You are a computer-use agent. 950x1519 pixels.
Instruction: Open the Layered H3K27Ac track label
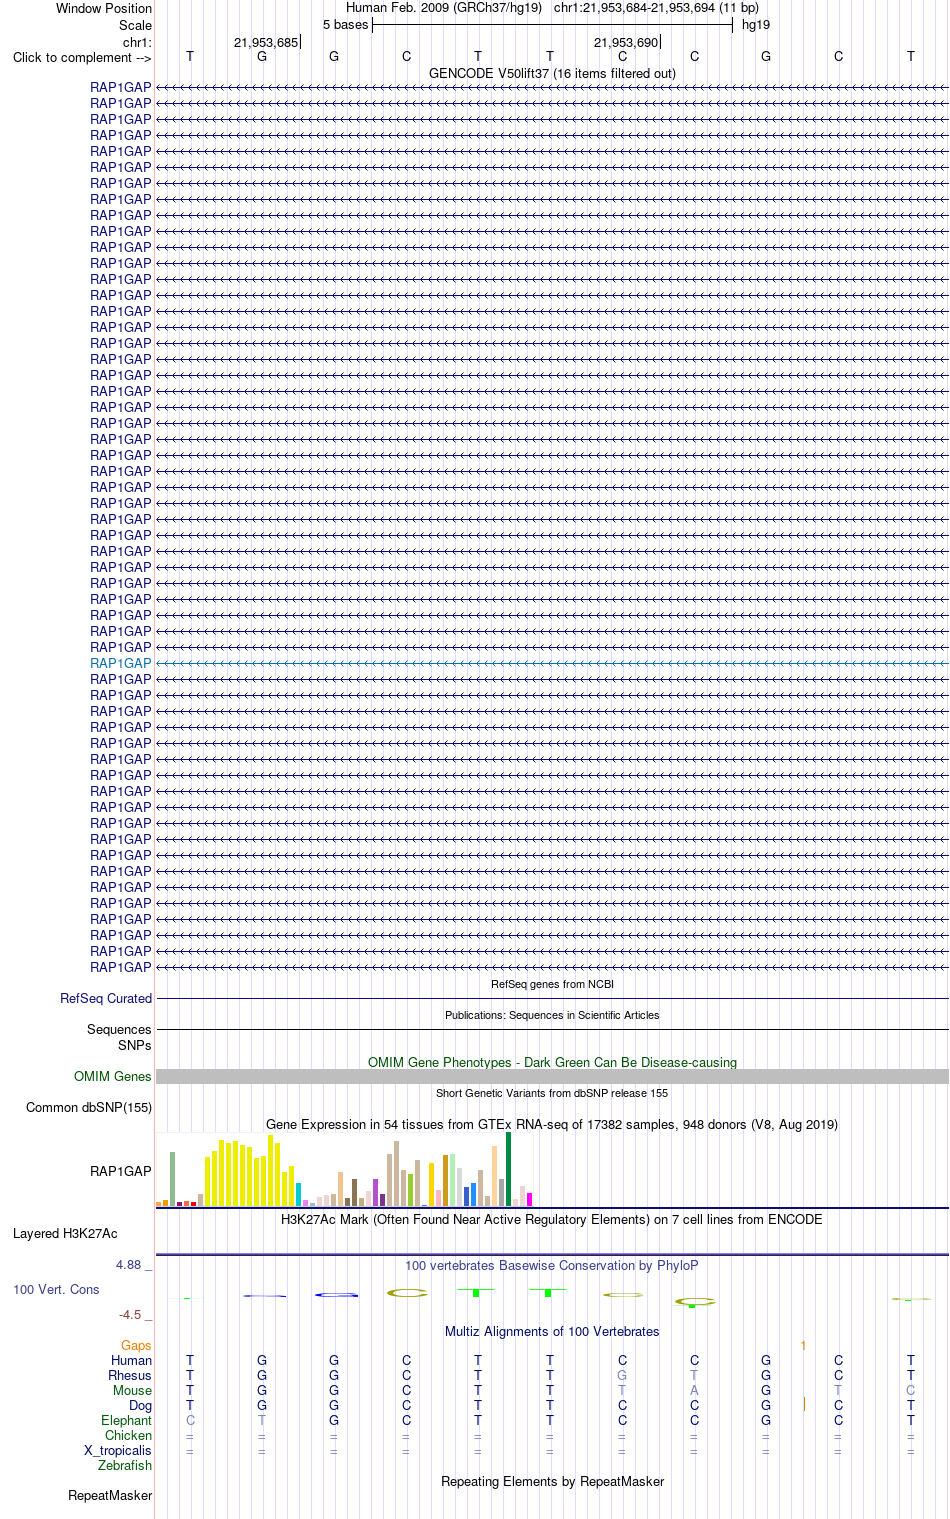click(x=65, y=1233)
